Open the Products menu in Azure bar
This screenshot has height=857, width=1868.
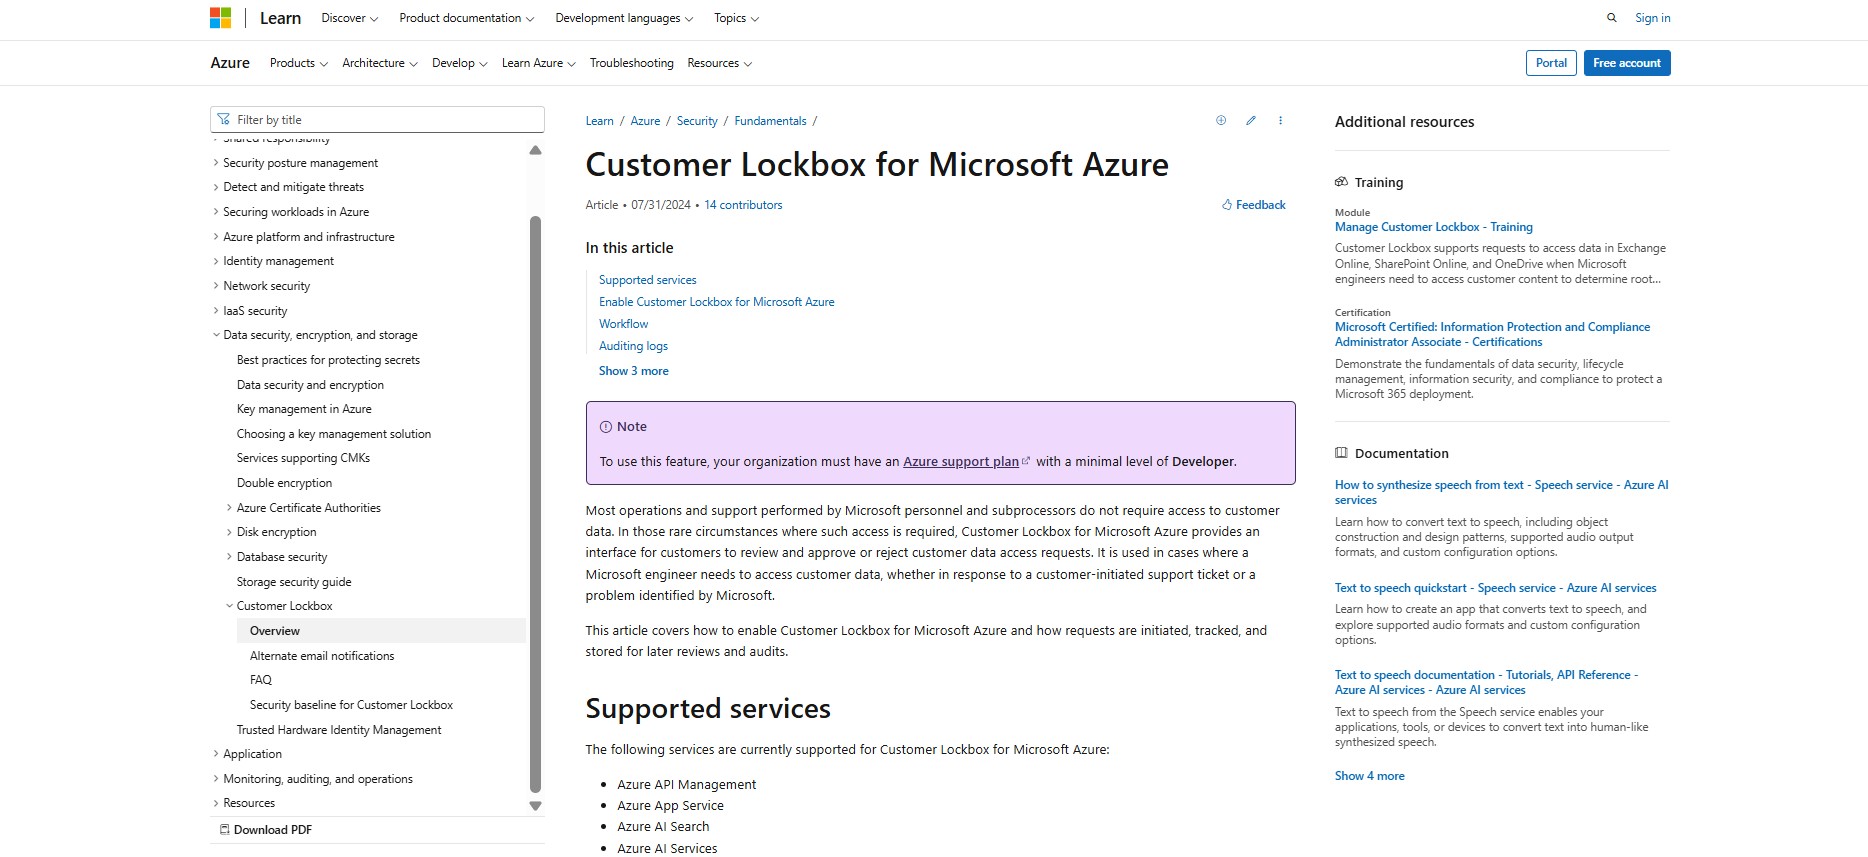pyautogui.click(x=298, y=63)
